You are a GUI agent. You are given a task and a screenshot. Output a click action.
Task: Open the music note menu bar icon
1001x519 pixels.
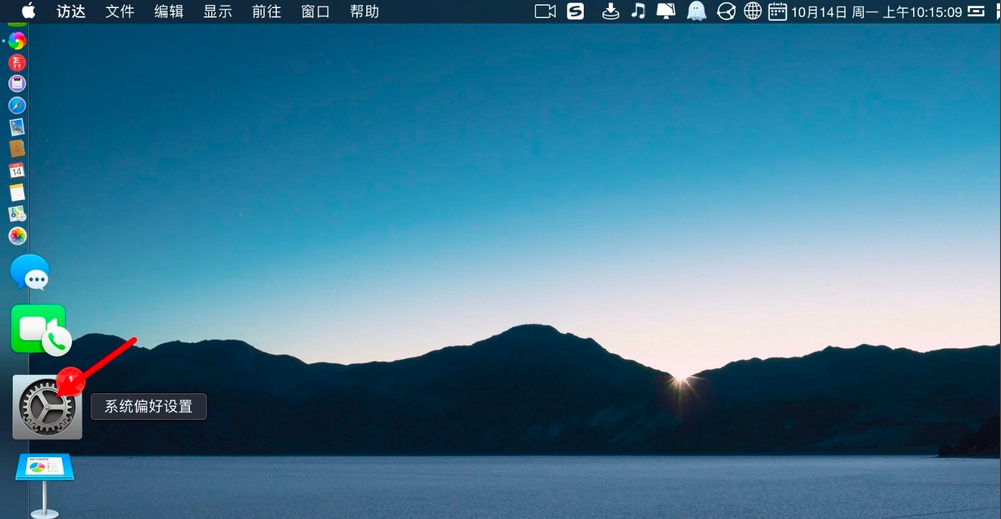tap(638, 11)
